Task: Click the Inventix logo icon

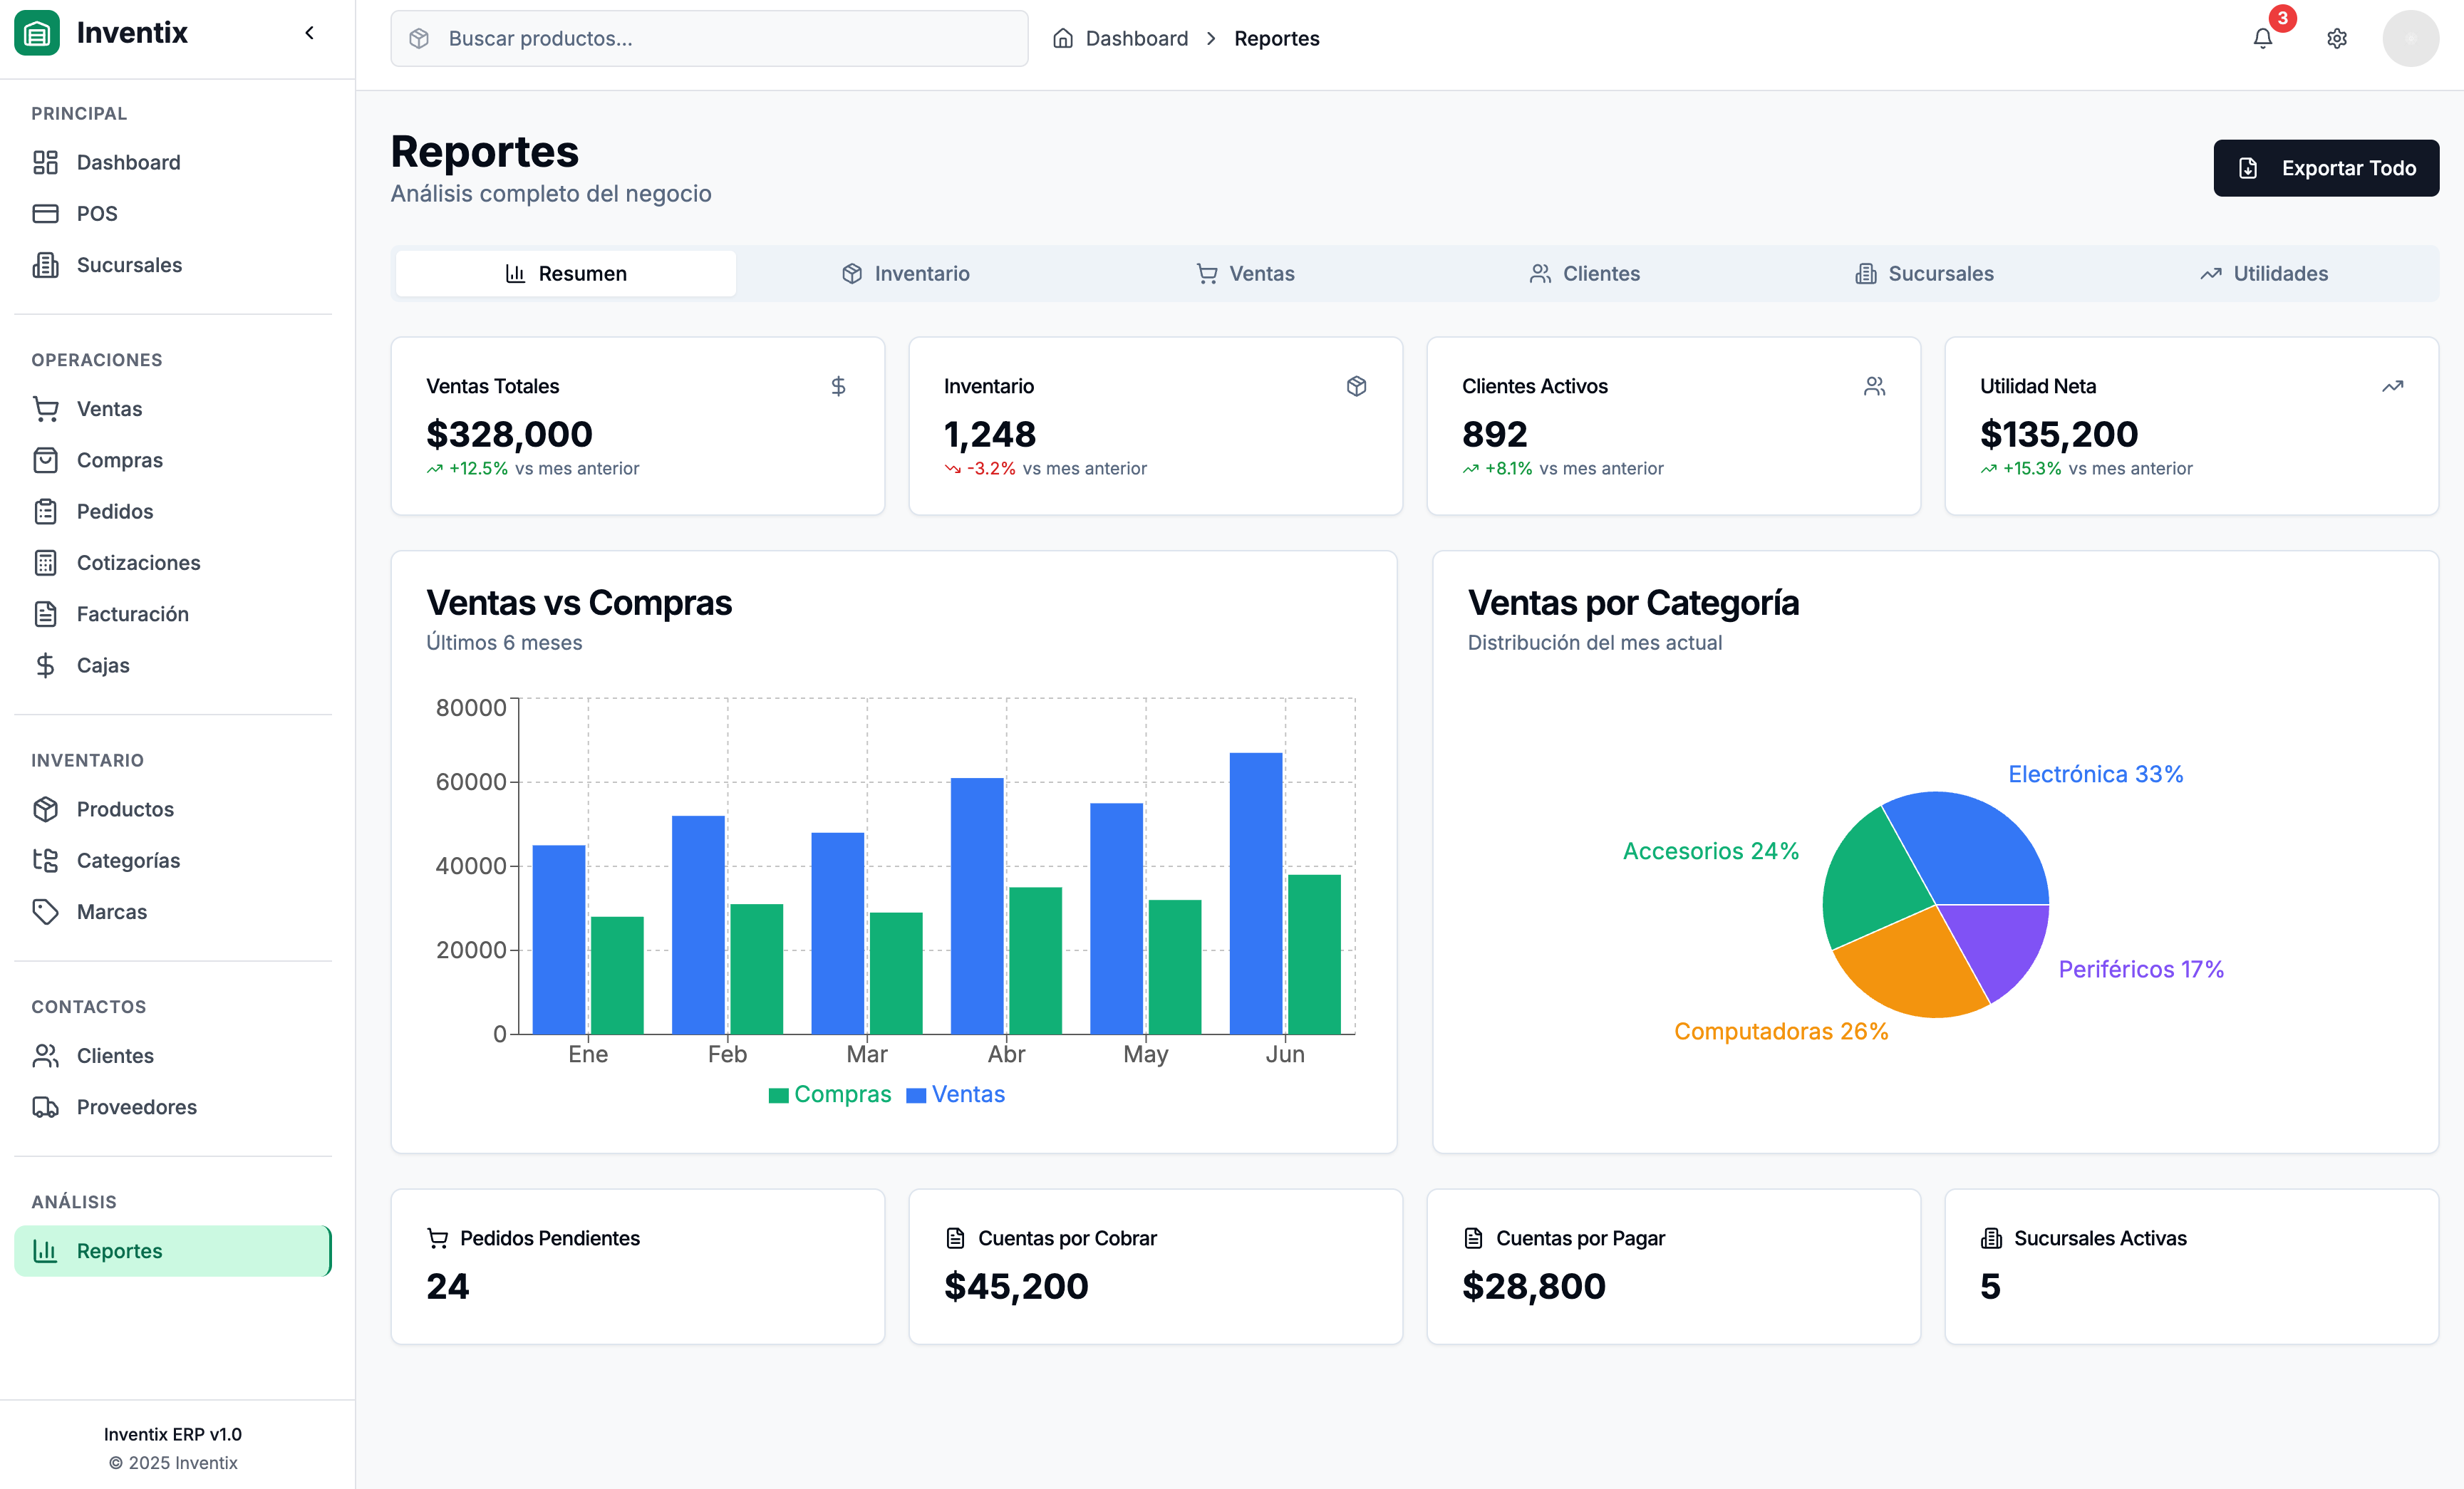Action: coord(37,33)
